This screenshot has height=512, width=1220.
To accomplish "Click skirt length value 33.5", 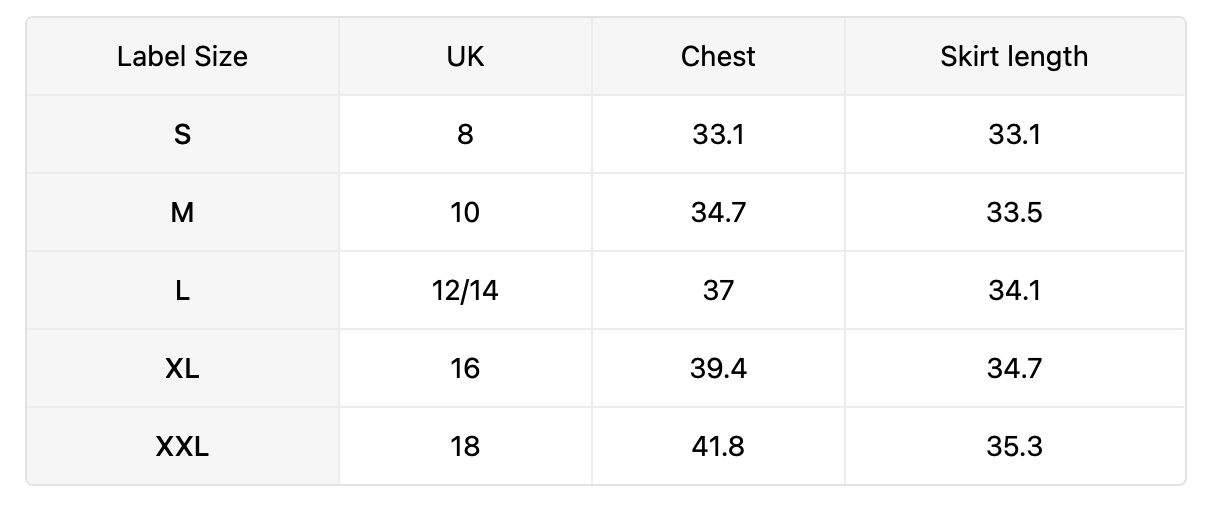I will coord(1014,212).
